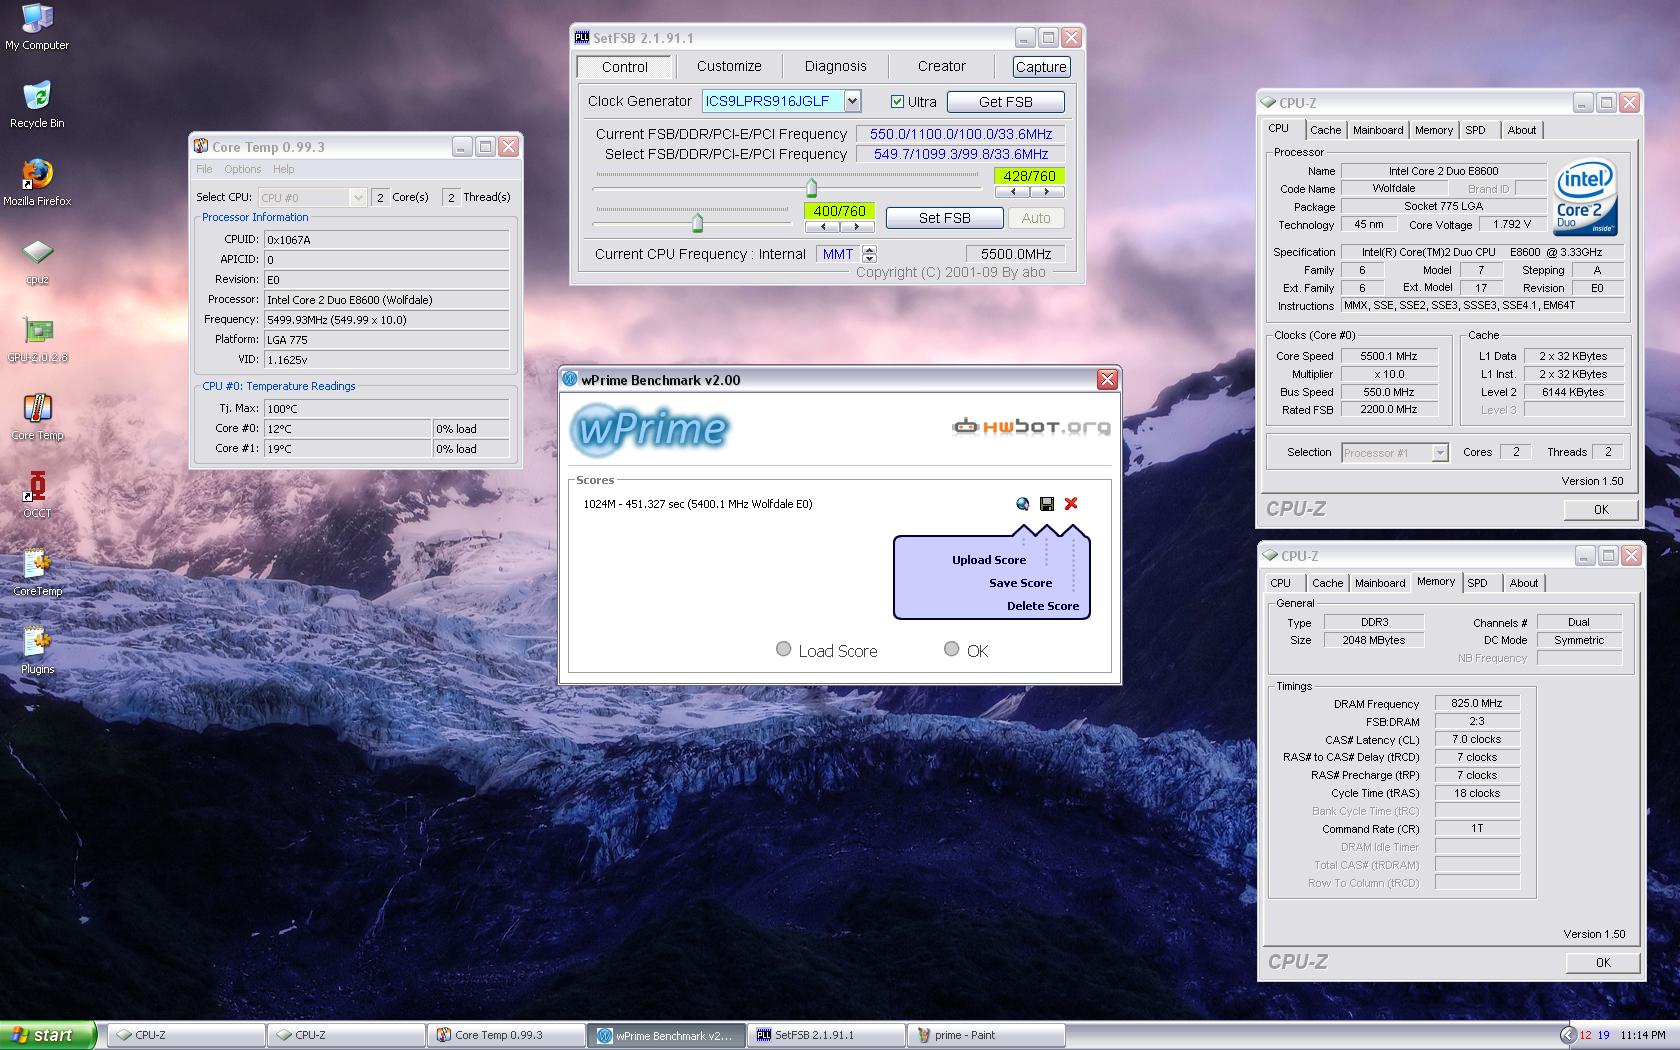The image size is (1680, 1050).
Task: Click left arrow under 428/760 value
Action: click(1013, 191)
